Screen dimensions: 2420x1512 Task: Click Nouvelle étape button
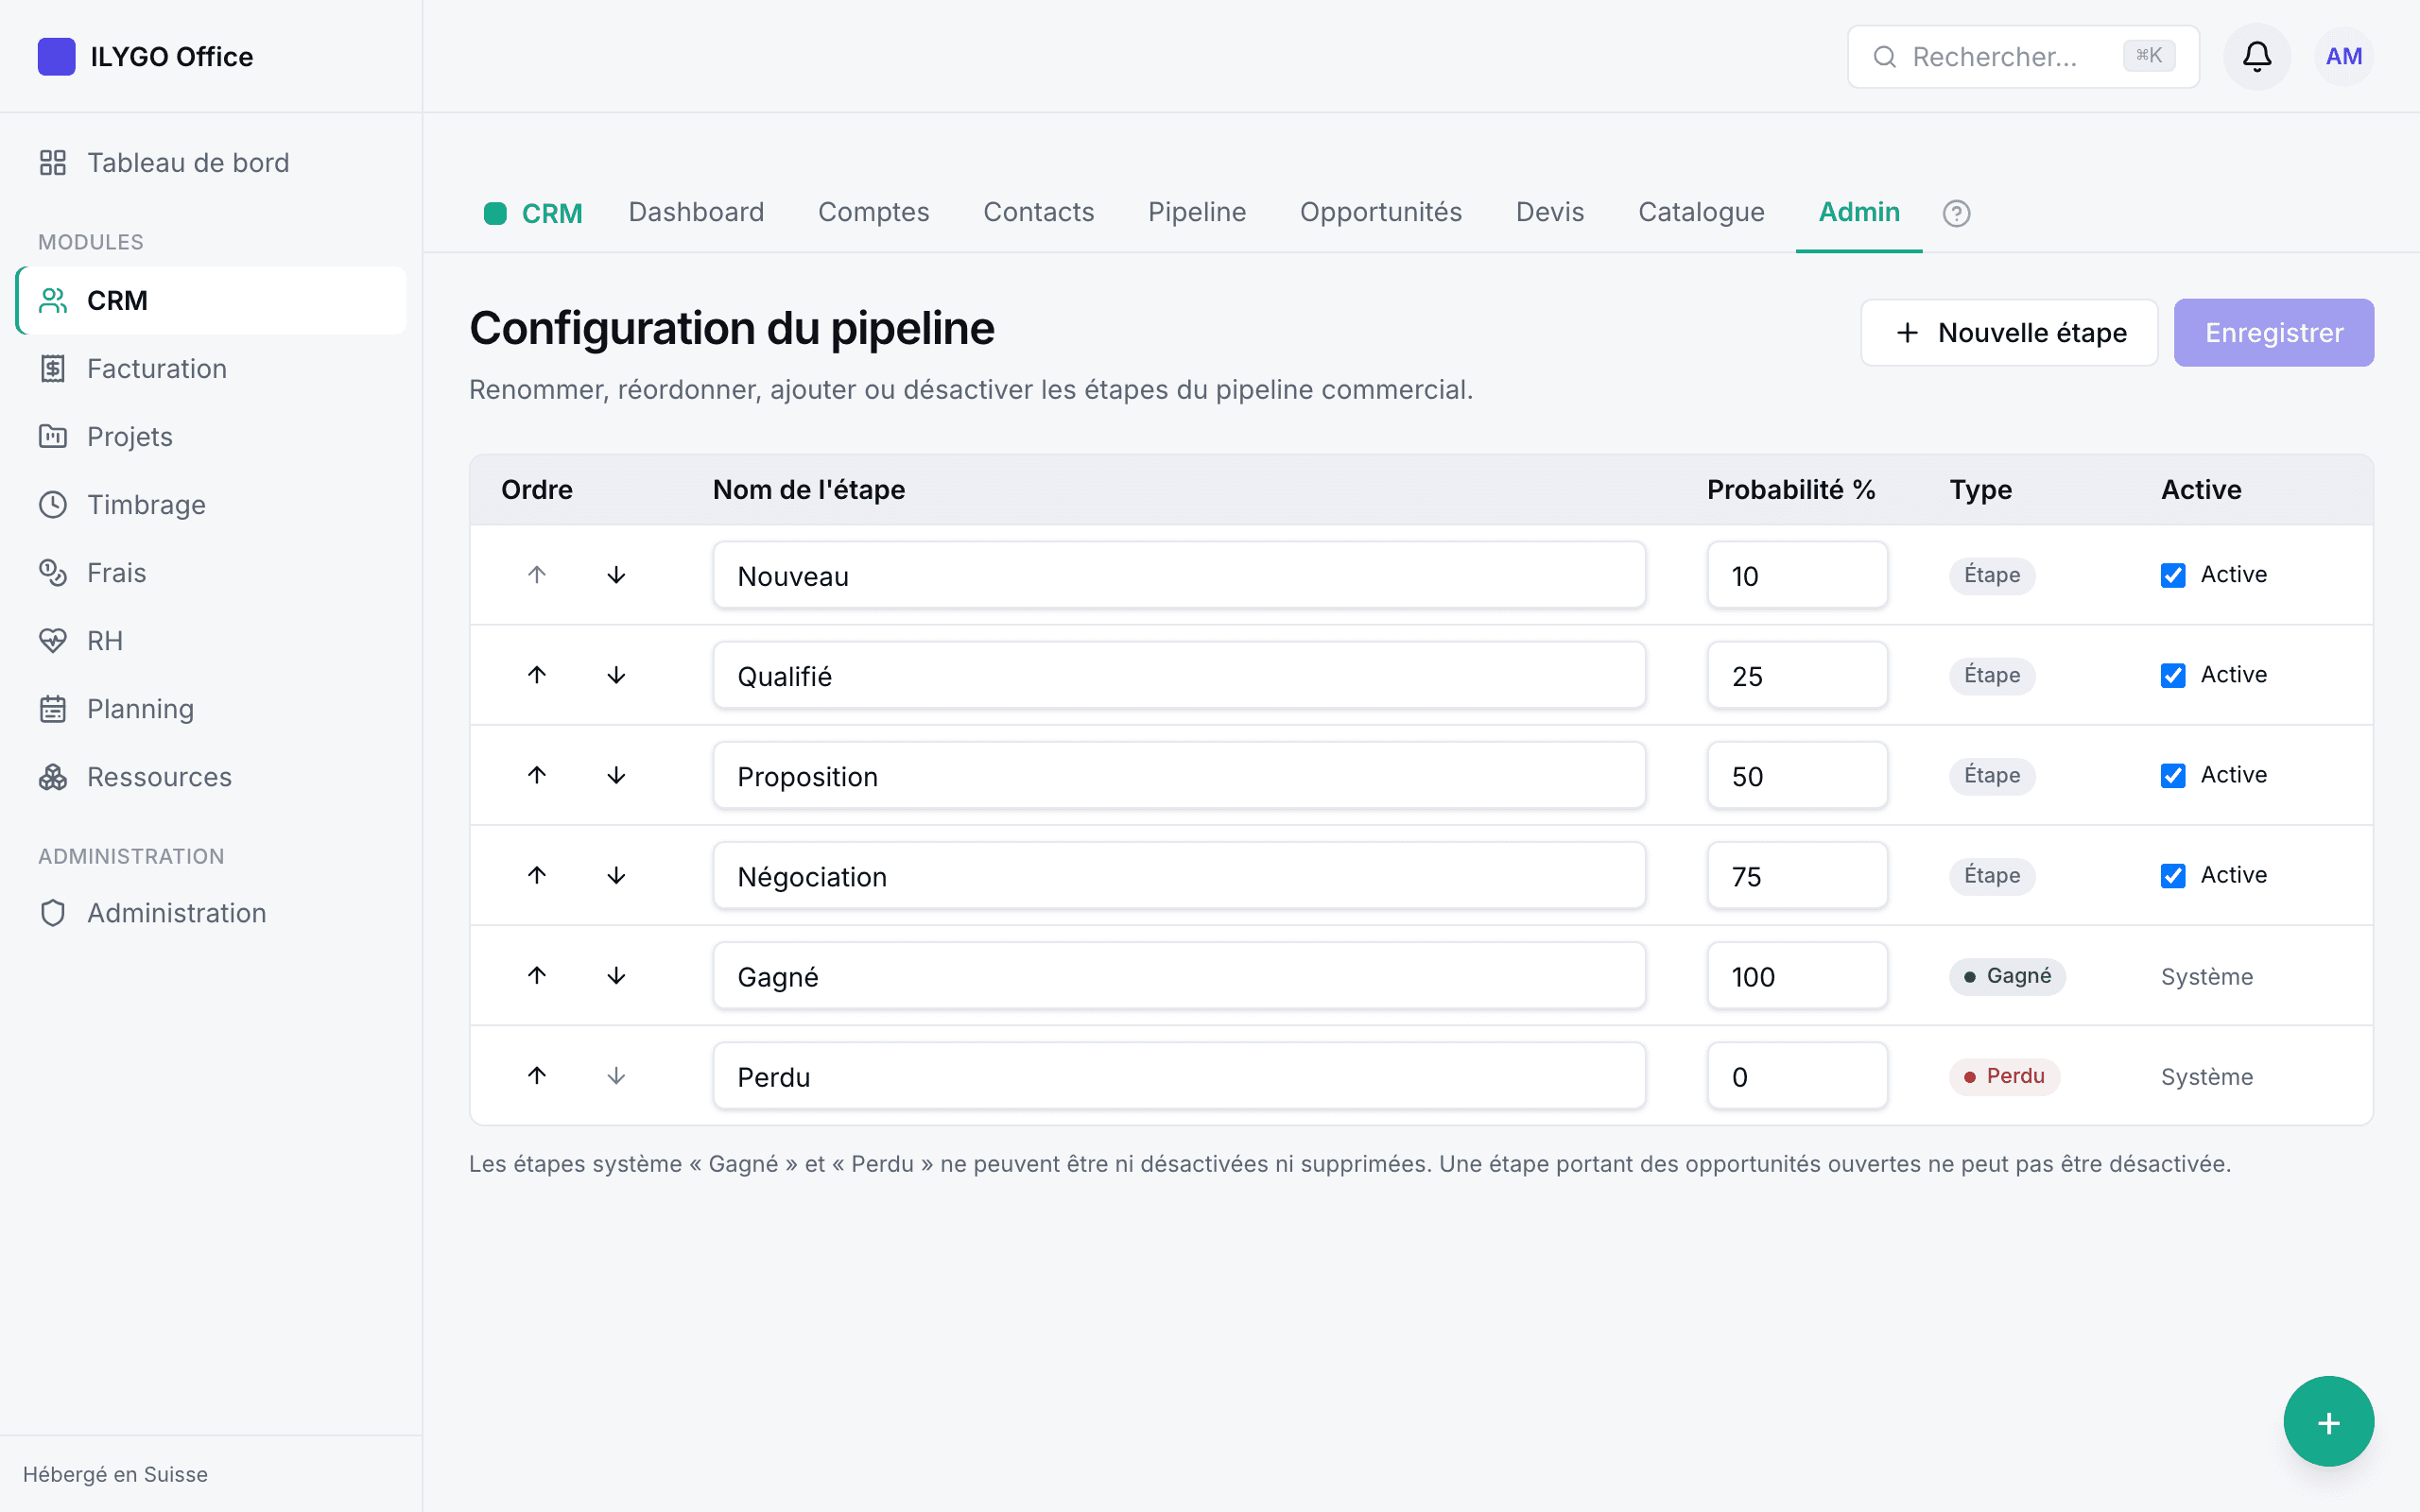(2008, 333)
